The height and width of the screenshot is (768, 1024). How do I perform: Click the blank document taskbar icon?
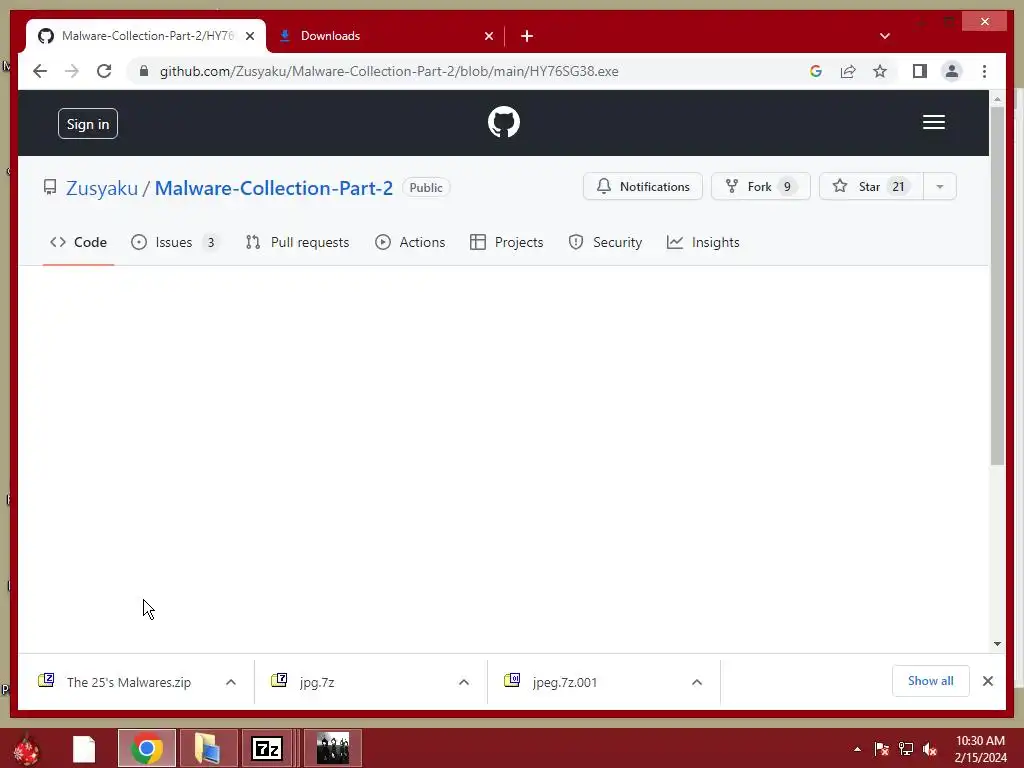click(x=84, y=748)
